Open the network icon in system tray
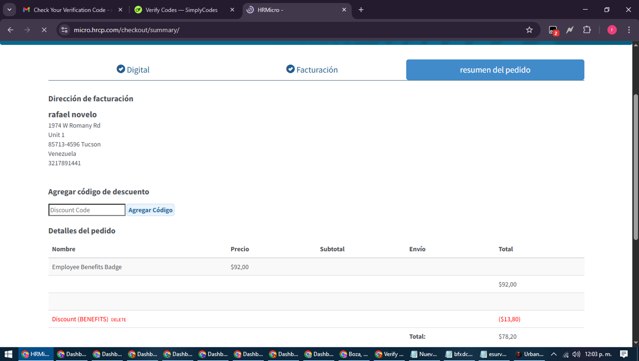Screen dimensions: 639x361 click(566, 354)
